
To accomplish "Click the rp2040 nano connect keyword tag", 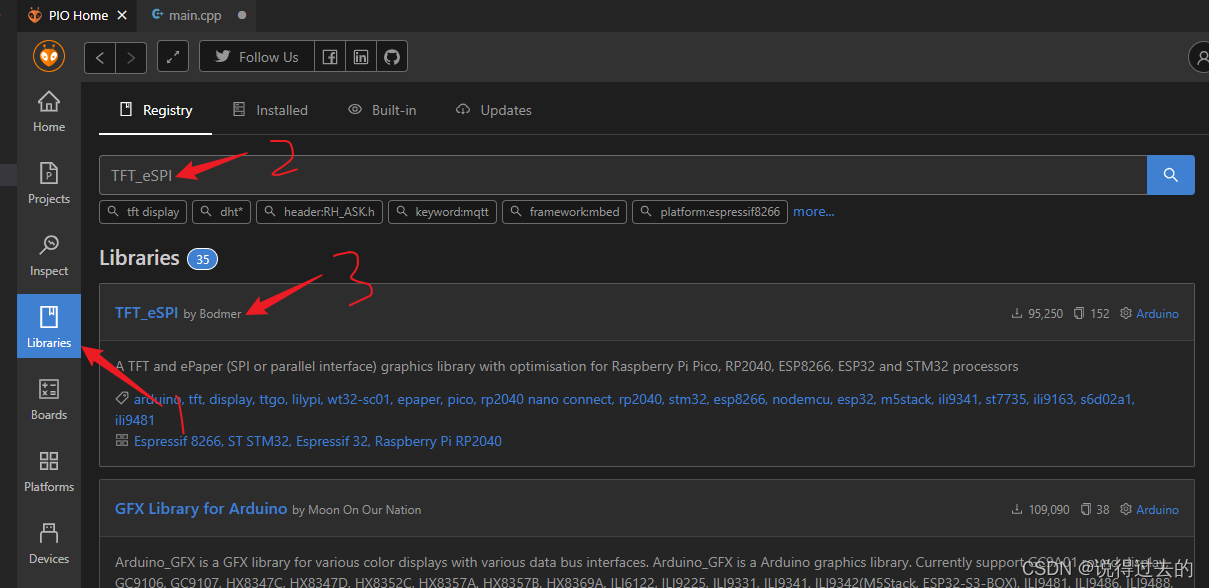I will 546,399.
